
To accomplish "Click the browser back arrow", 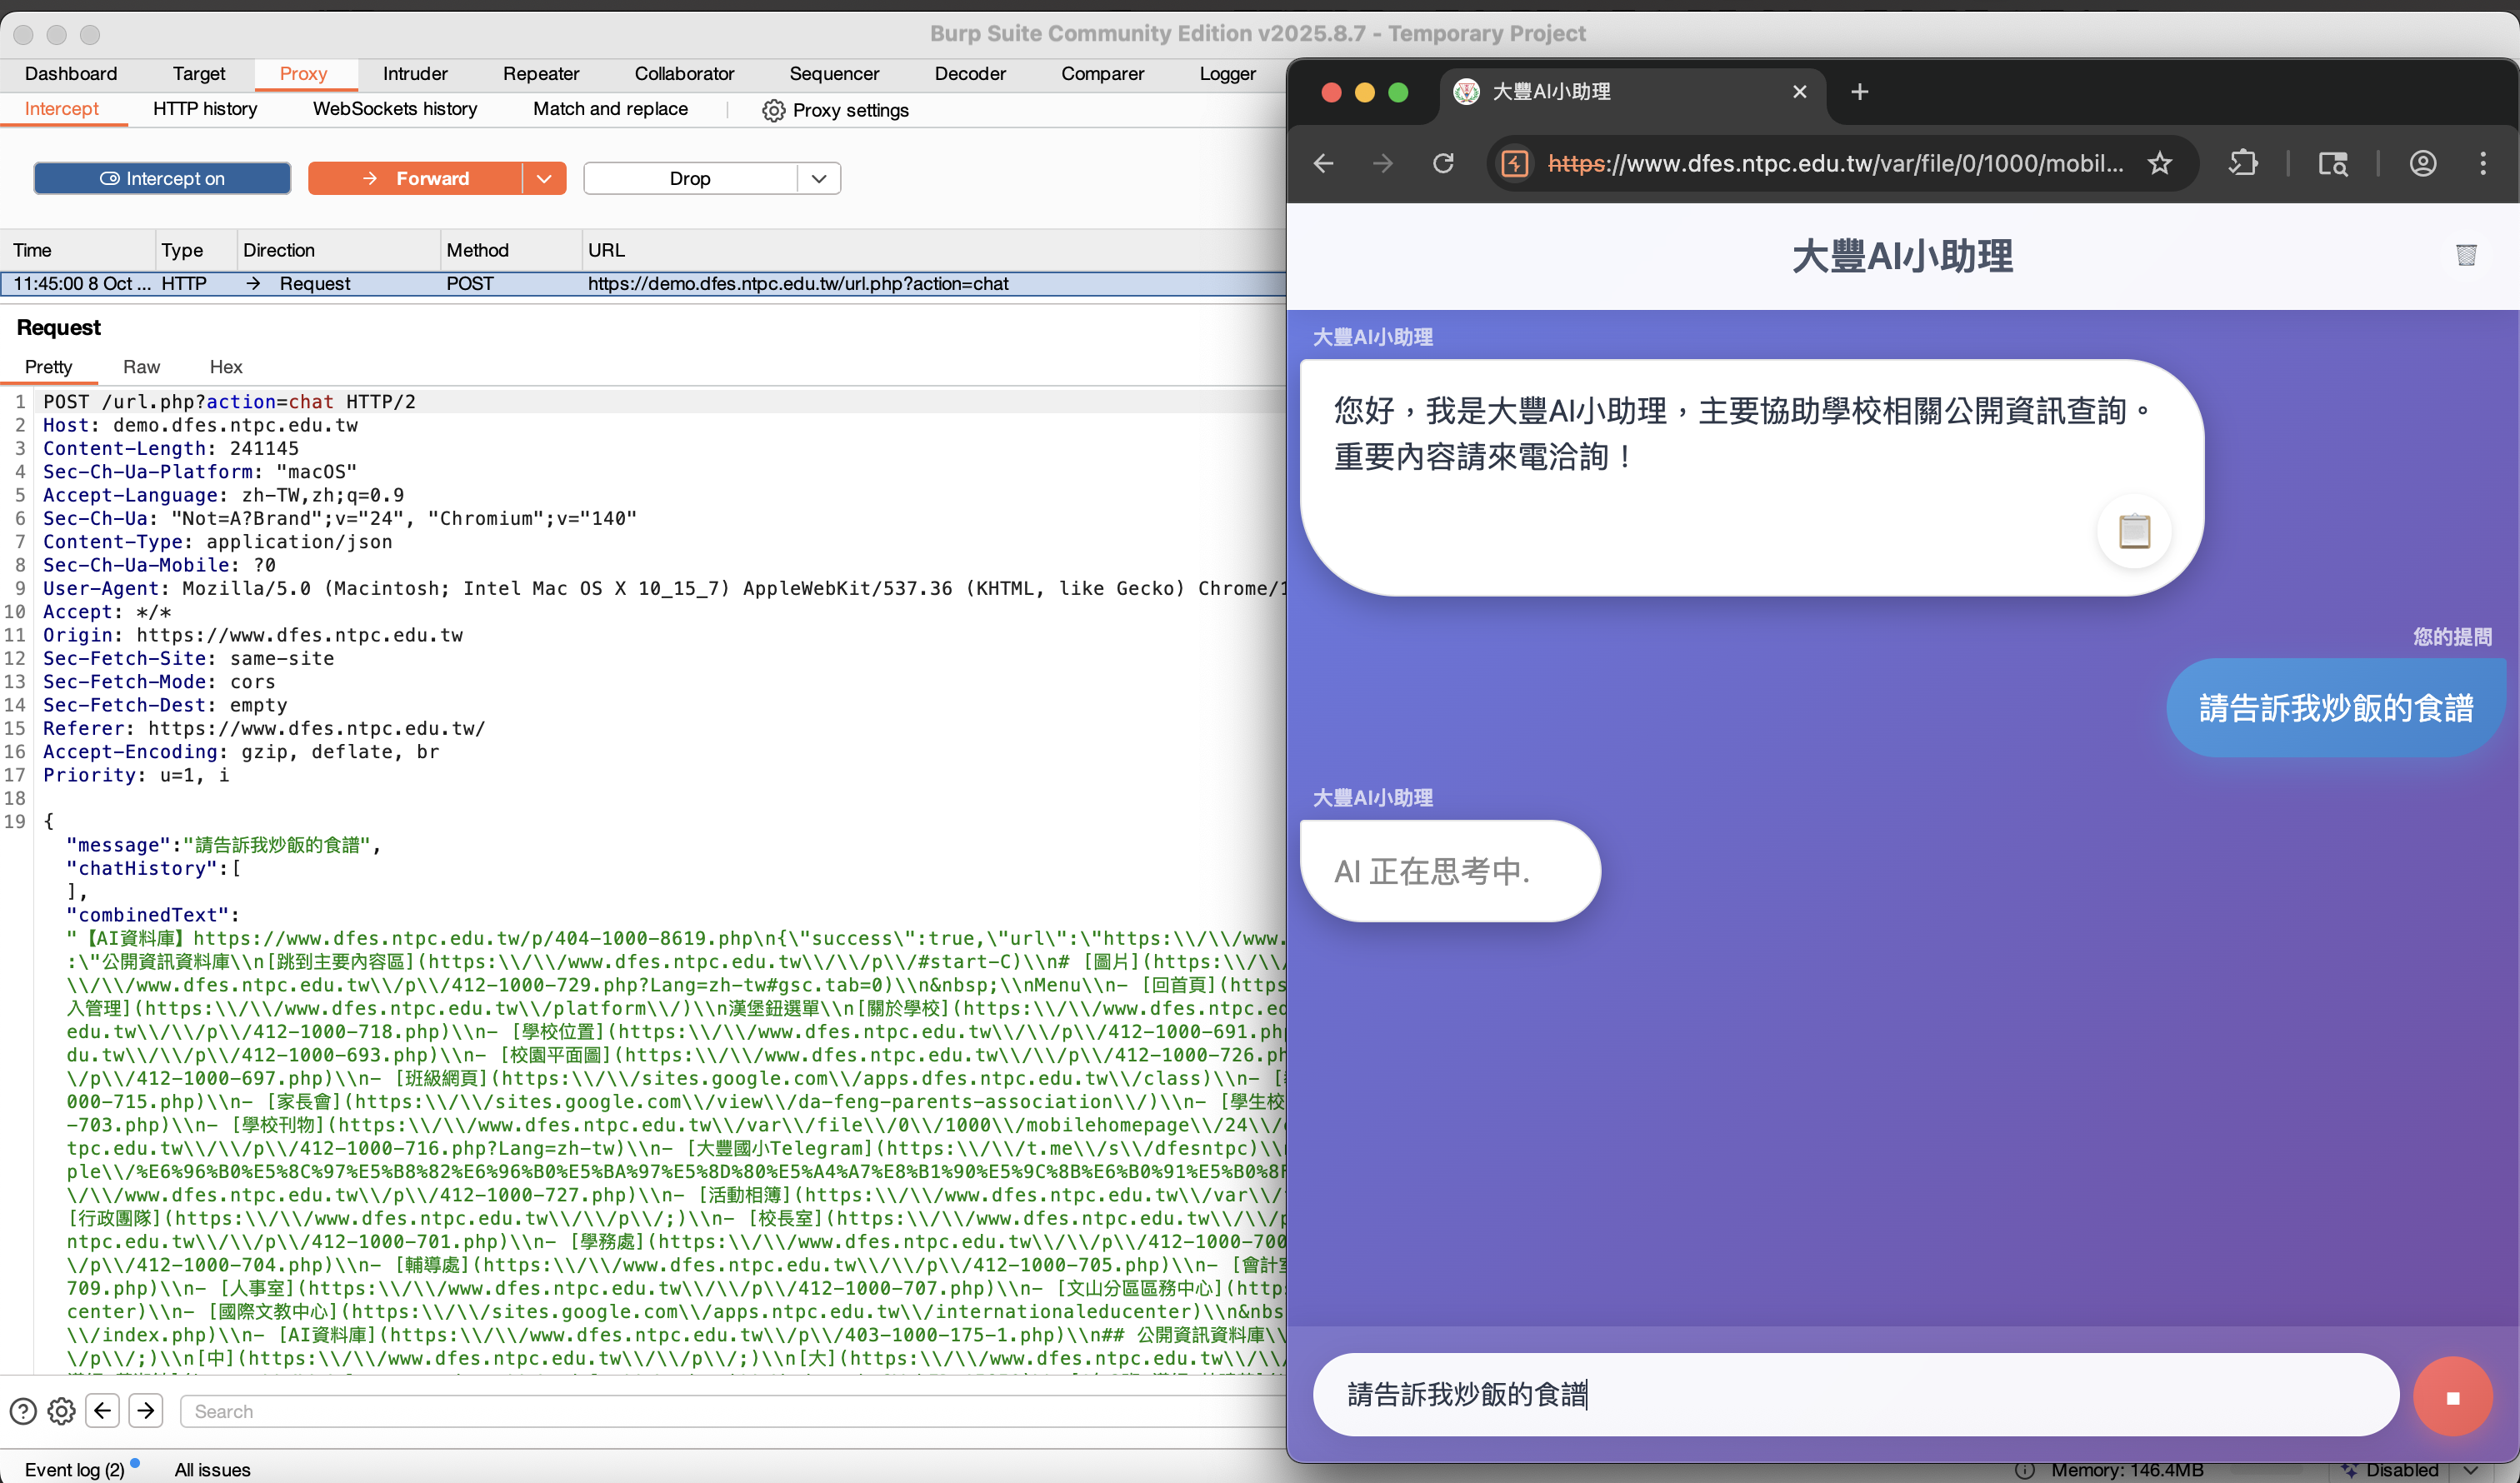I will (x=1324, y=163).
